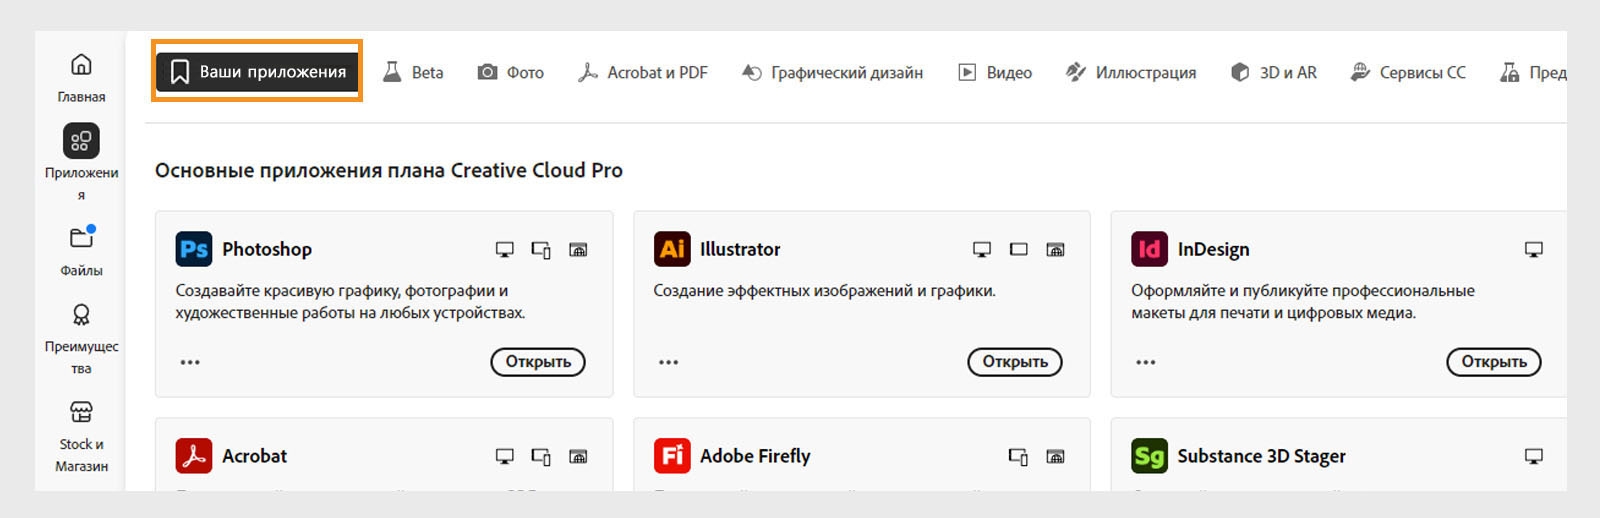Open the Сервисы CC tab

point(1408,72)
